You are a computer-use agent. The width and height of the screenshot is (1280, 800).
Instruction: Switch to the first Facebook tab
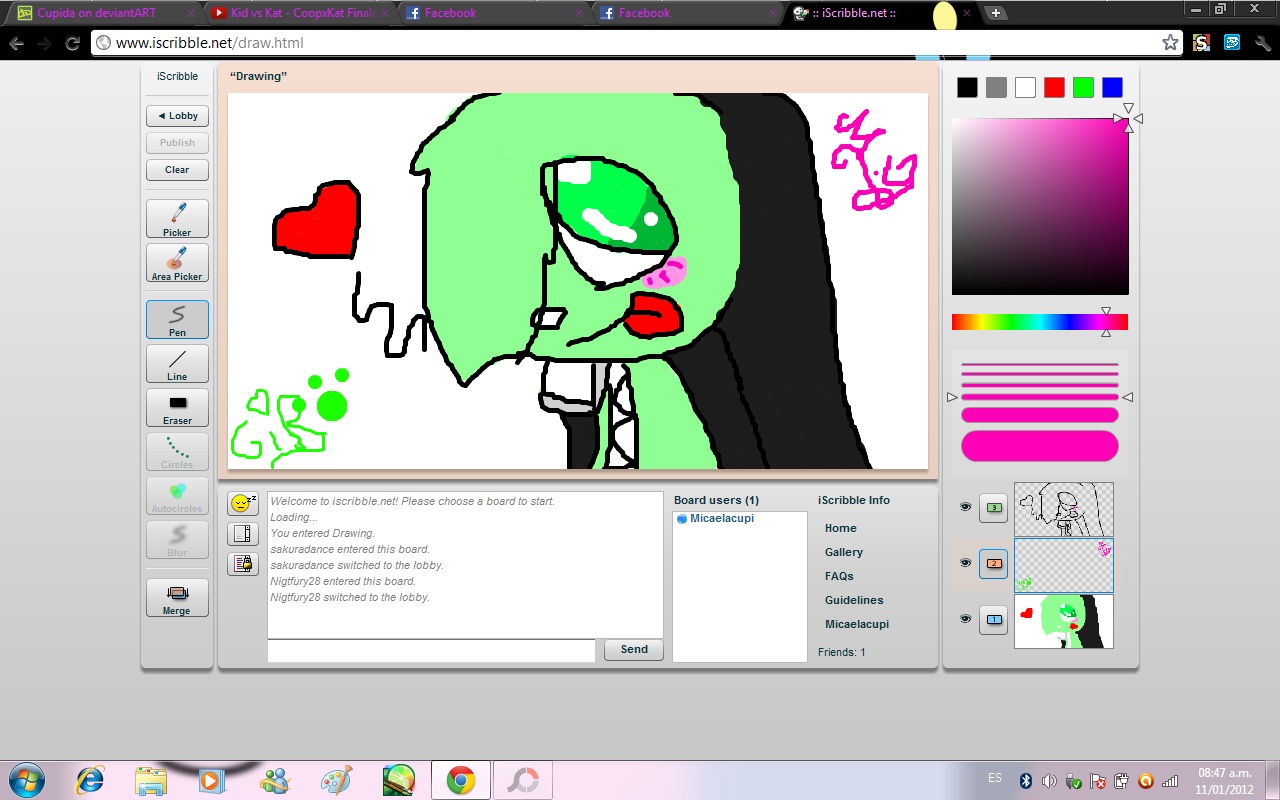point(496,13)
